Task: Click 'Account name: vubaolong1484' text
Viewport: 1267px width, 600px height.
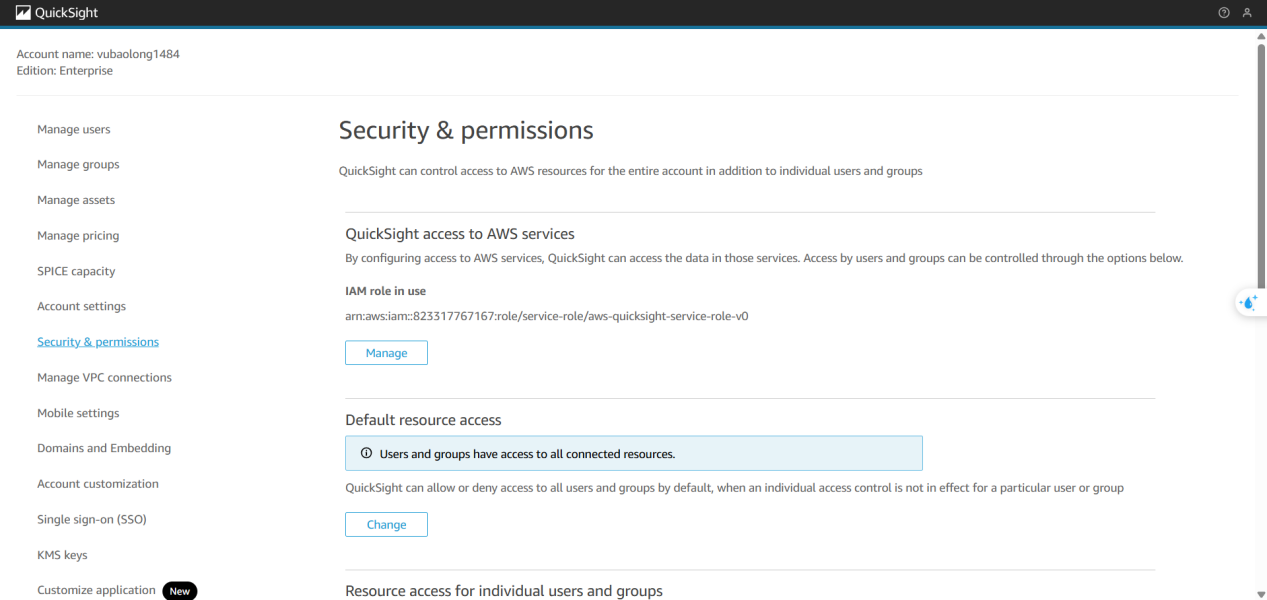Action: click(98, 54)
